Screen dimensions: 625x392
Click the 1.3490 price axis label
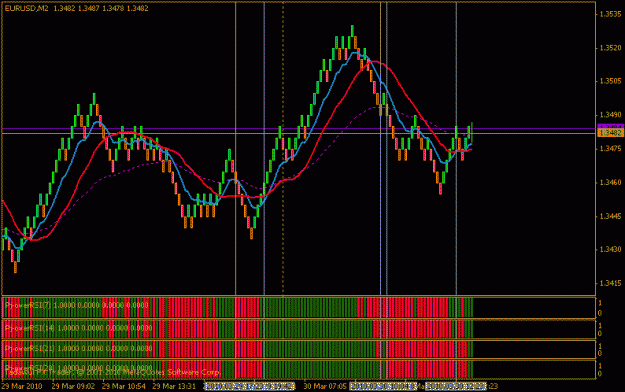coord(610,115)
